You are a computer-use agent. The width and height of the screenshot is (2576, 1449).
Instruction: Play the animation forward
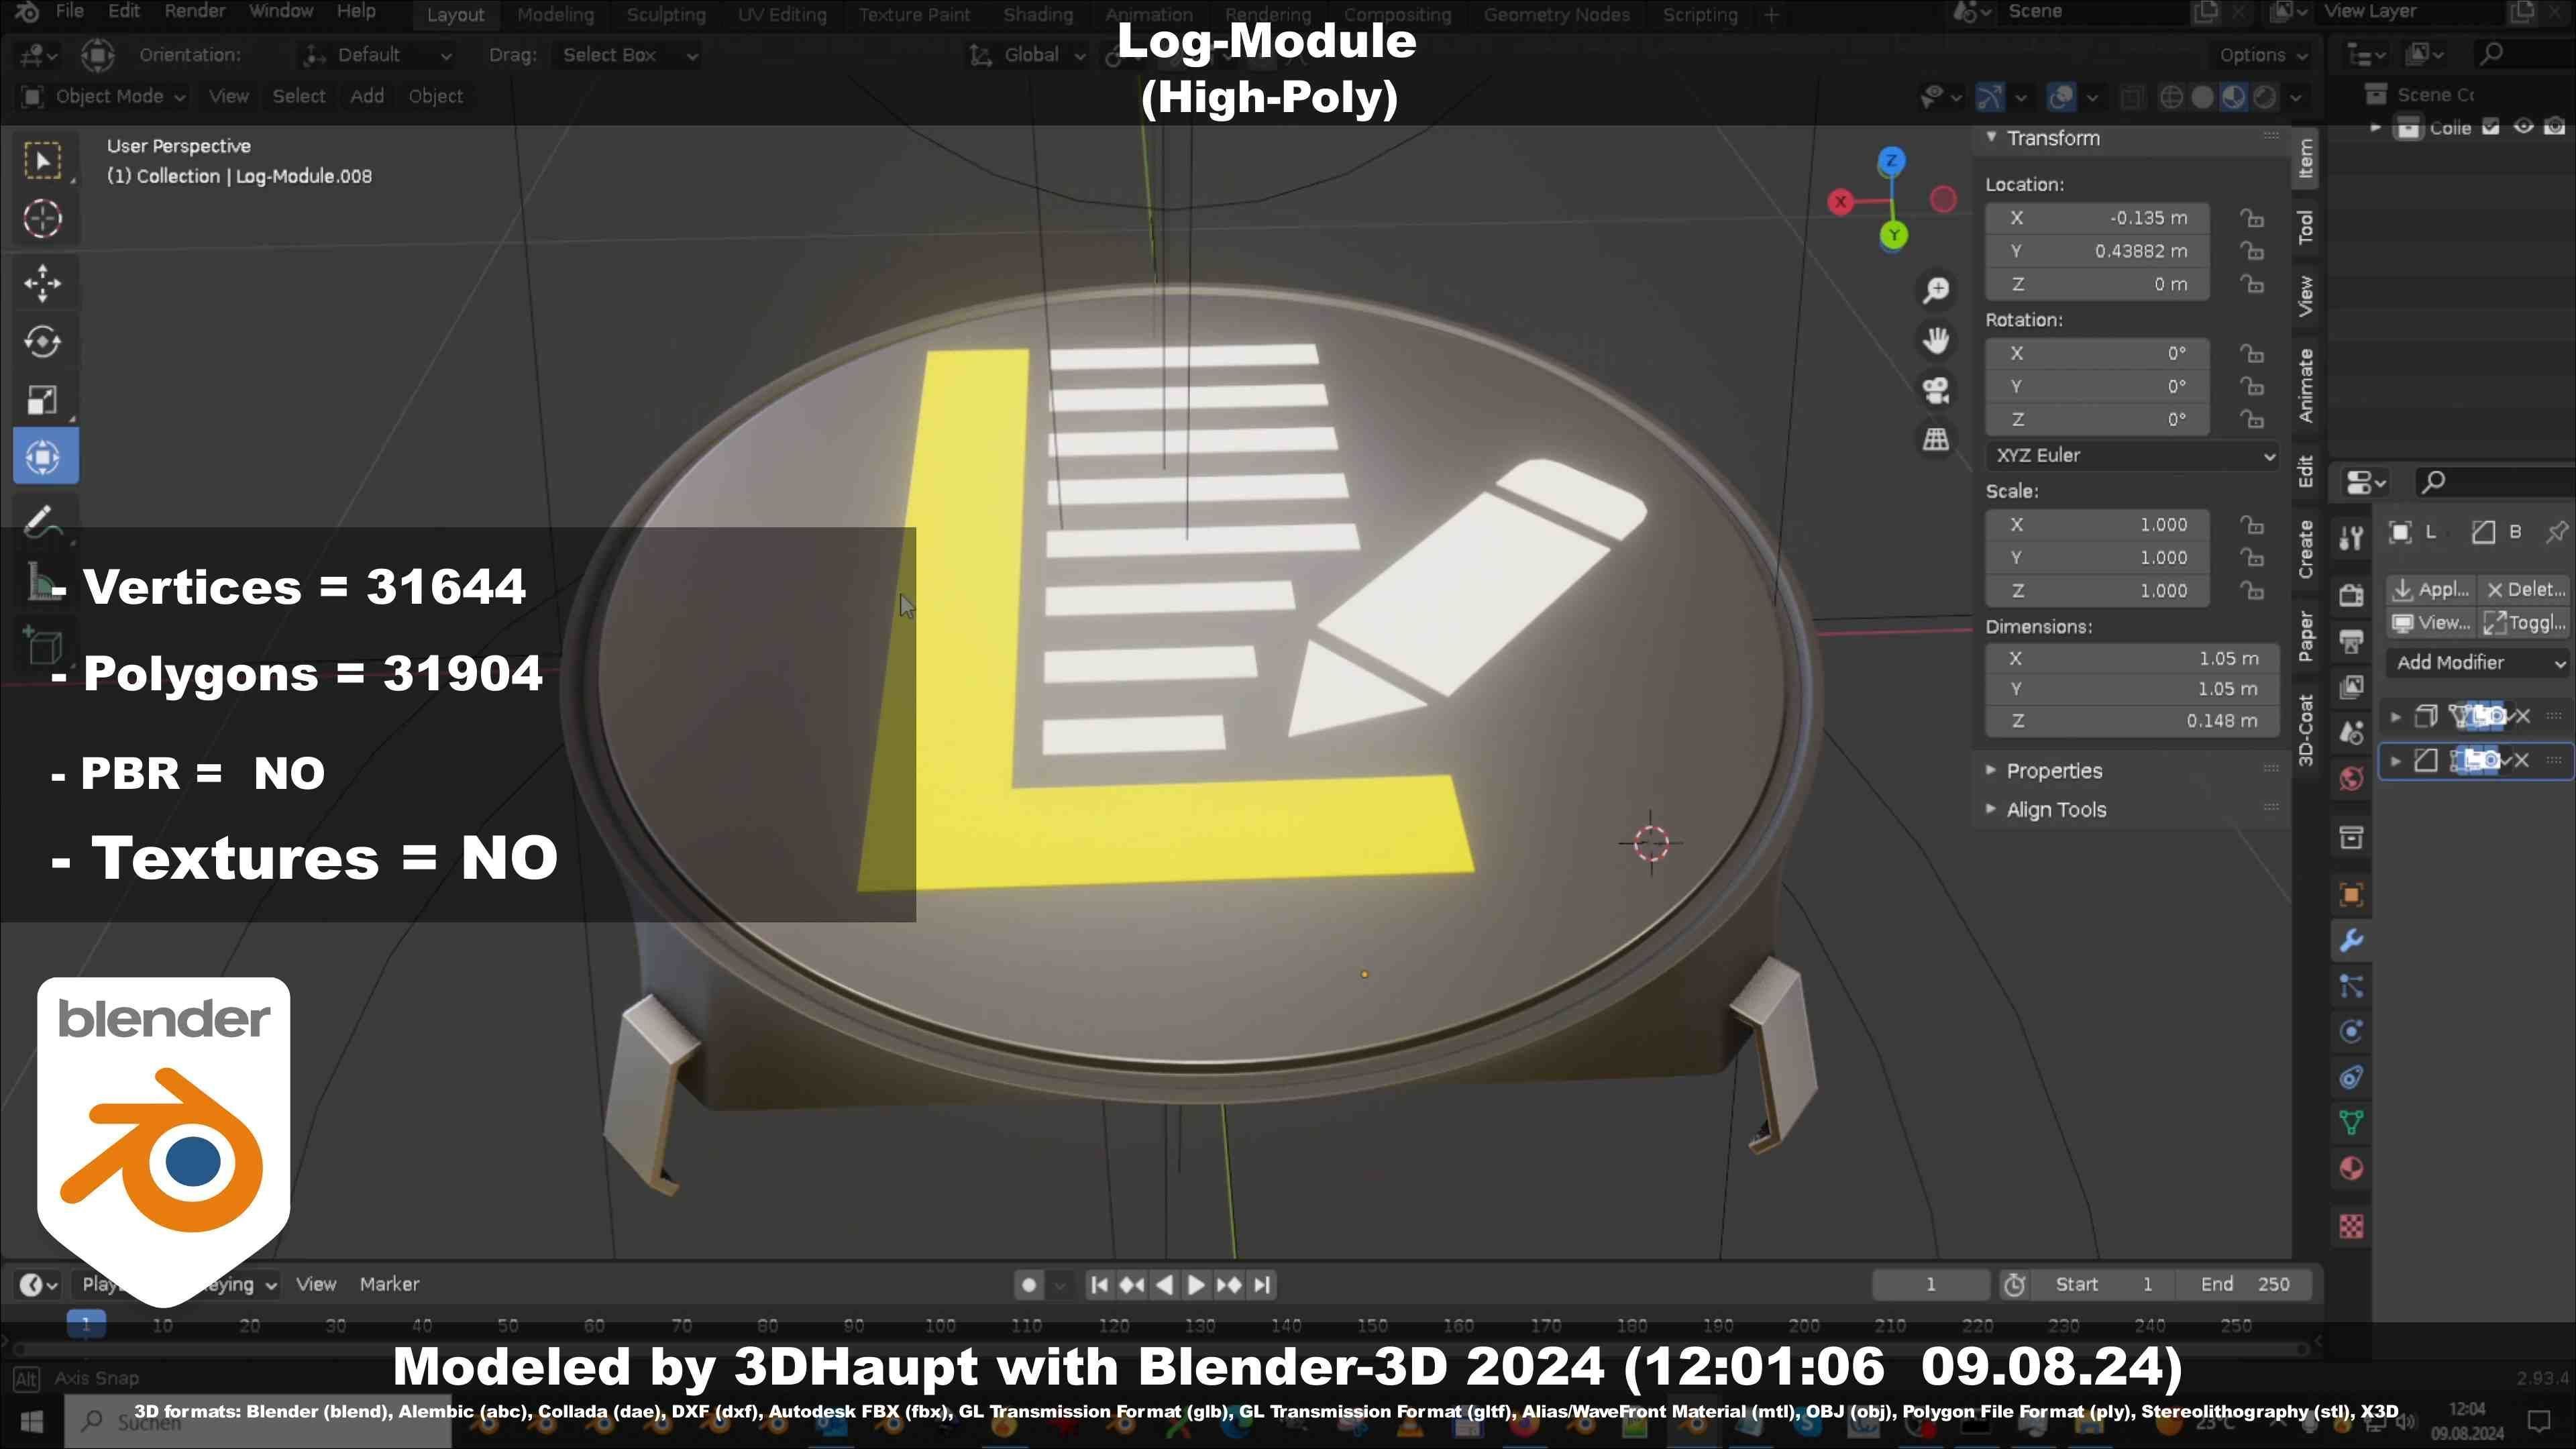(x=1196, y=1285)
